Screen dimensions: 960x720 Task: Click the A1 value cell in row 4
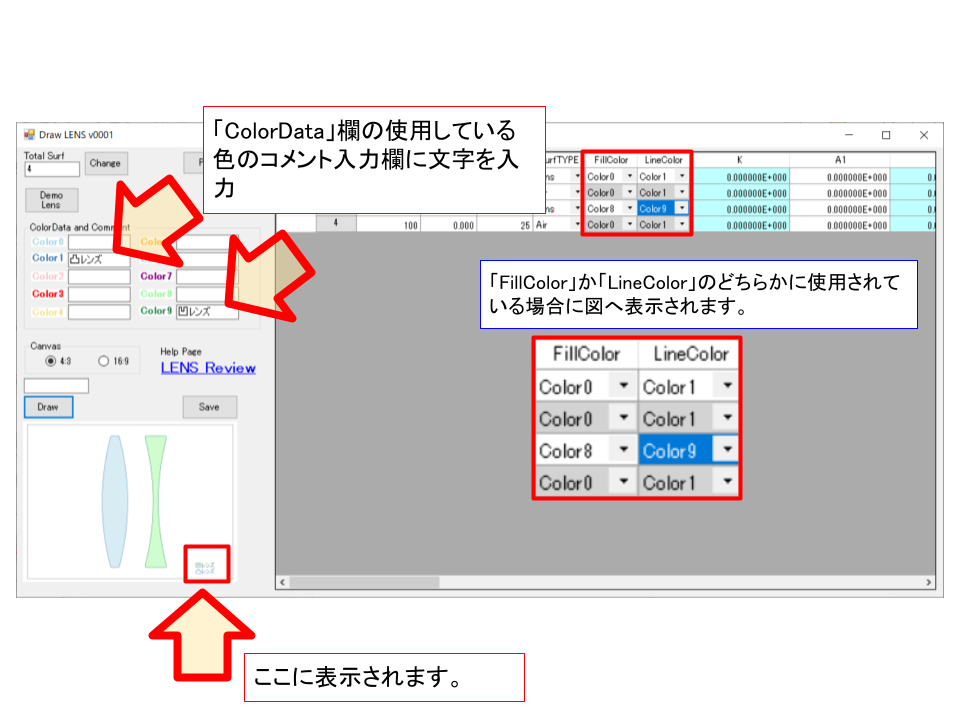(x=840, y=225)
